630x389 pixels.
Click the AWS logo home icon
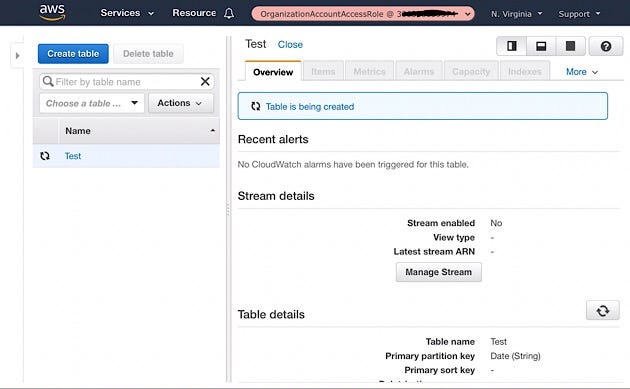(52, 12)
